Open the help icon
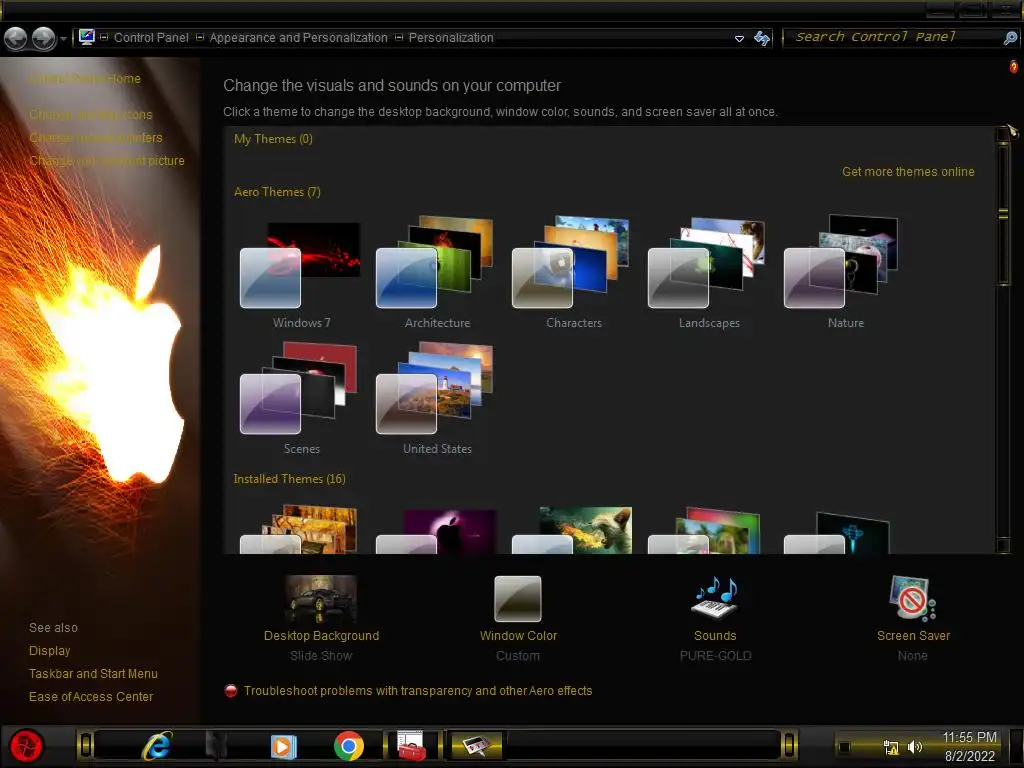 (1014, 67)
